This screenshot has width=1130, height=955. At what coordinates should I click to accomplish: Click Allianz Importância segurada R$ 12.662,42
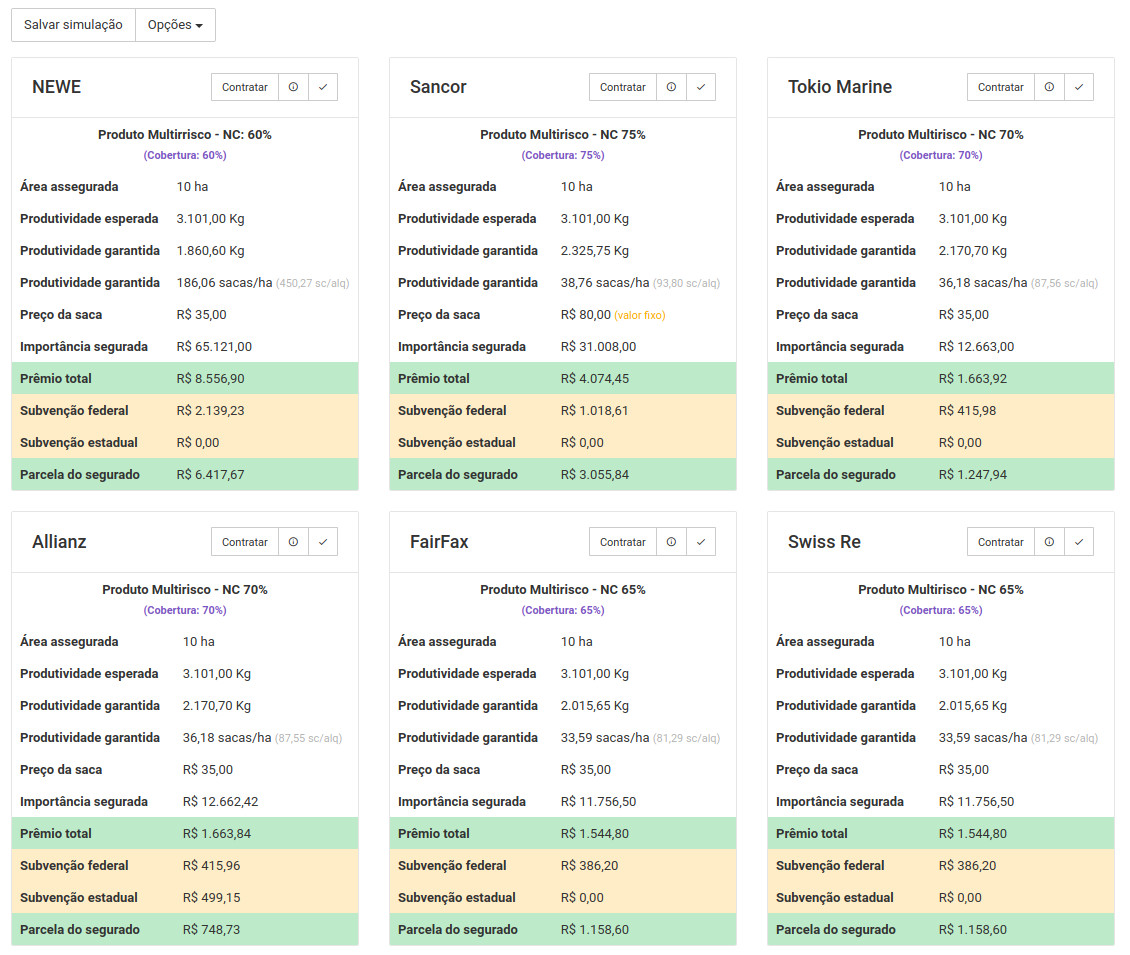[x=220, y=801]
